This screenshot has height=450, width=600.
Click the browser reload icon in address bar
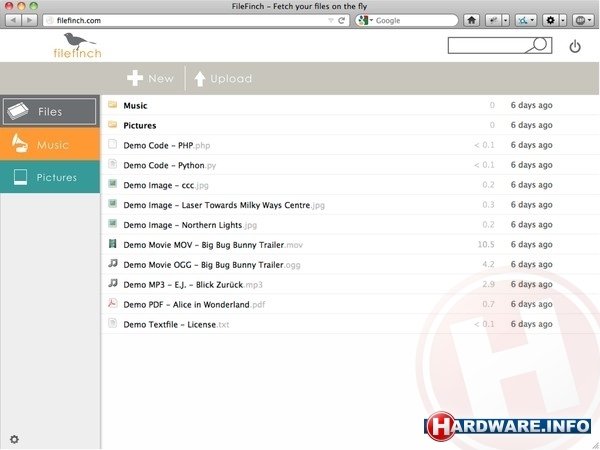click(342, 20)
